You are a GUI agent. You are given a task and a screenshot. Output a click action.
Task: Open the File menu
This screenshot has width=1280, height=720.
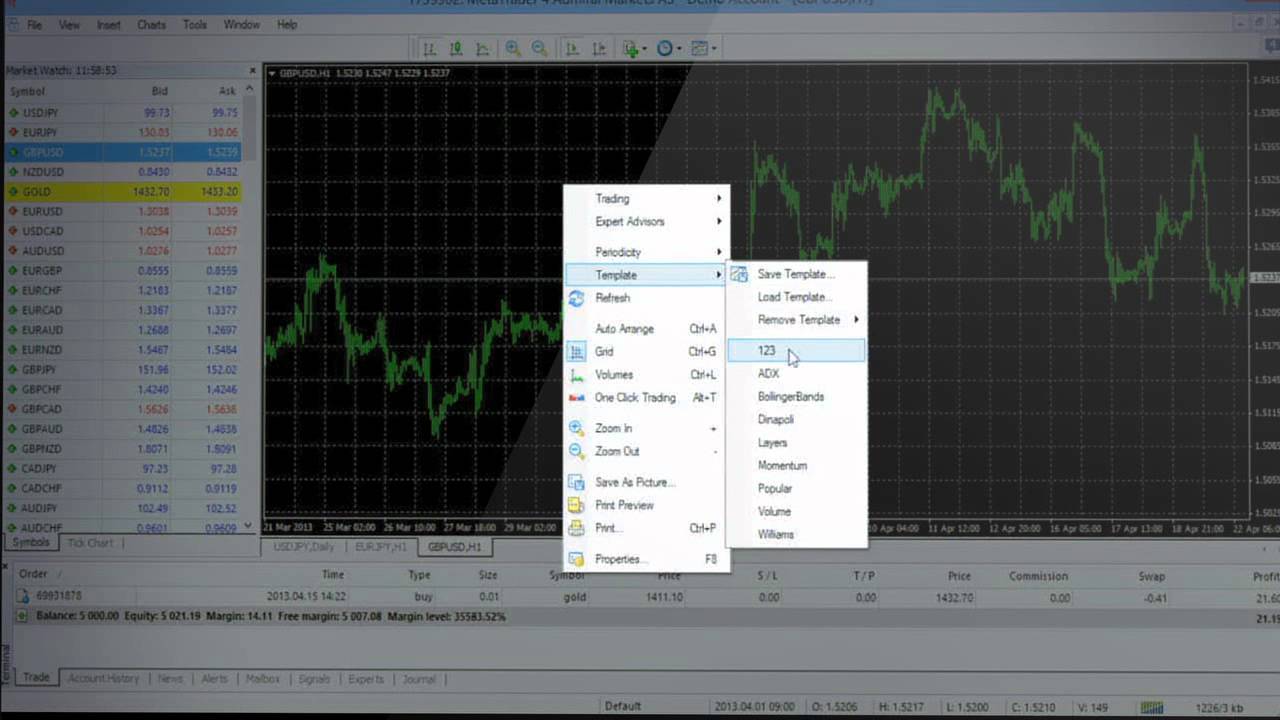coord(35,25)
